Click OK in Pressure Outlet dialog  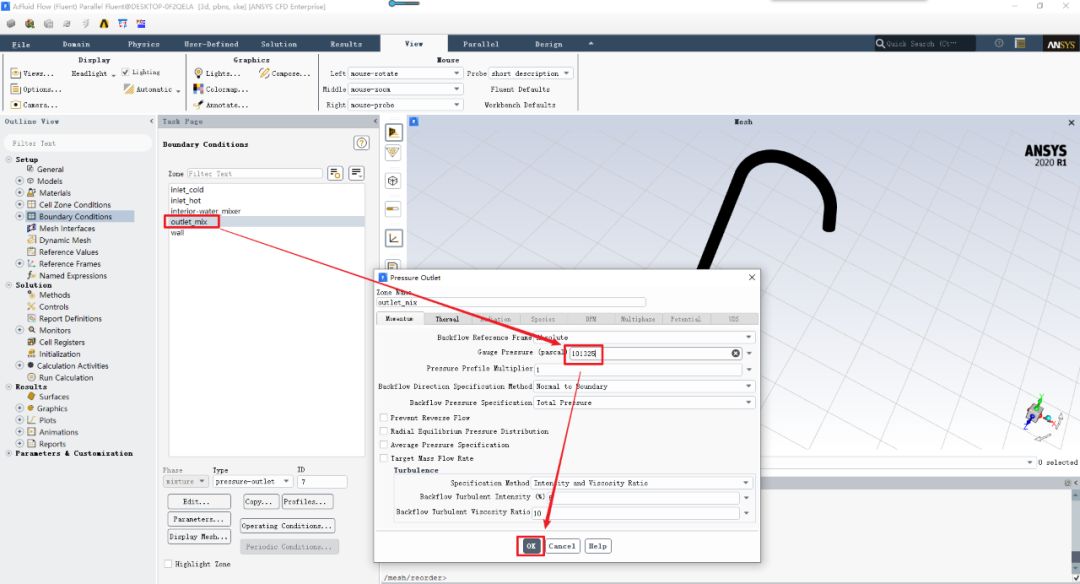[x=530, y=546]
